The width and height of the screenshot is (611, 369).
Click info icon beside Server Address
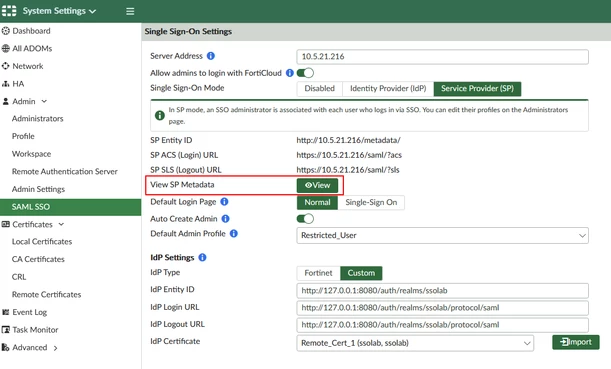coord(211,56)
